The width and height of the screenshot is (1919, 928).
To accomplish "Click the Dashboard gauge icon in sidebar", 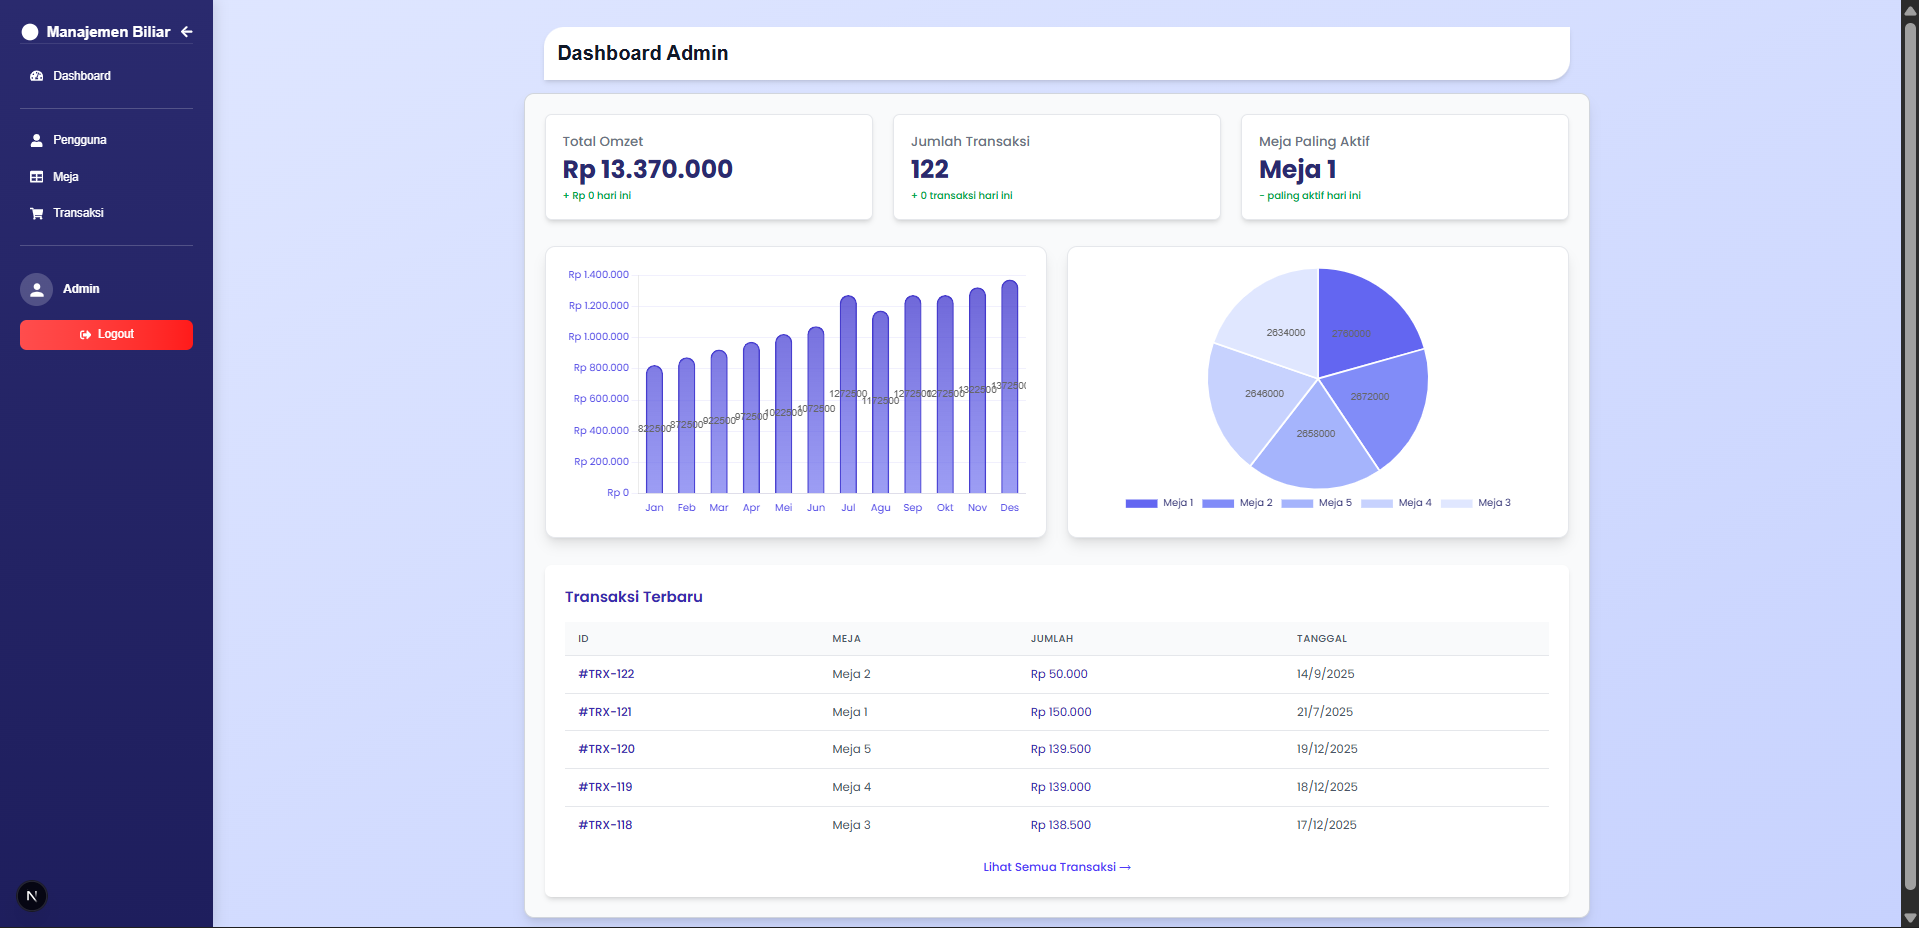I will point(37,76).
